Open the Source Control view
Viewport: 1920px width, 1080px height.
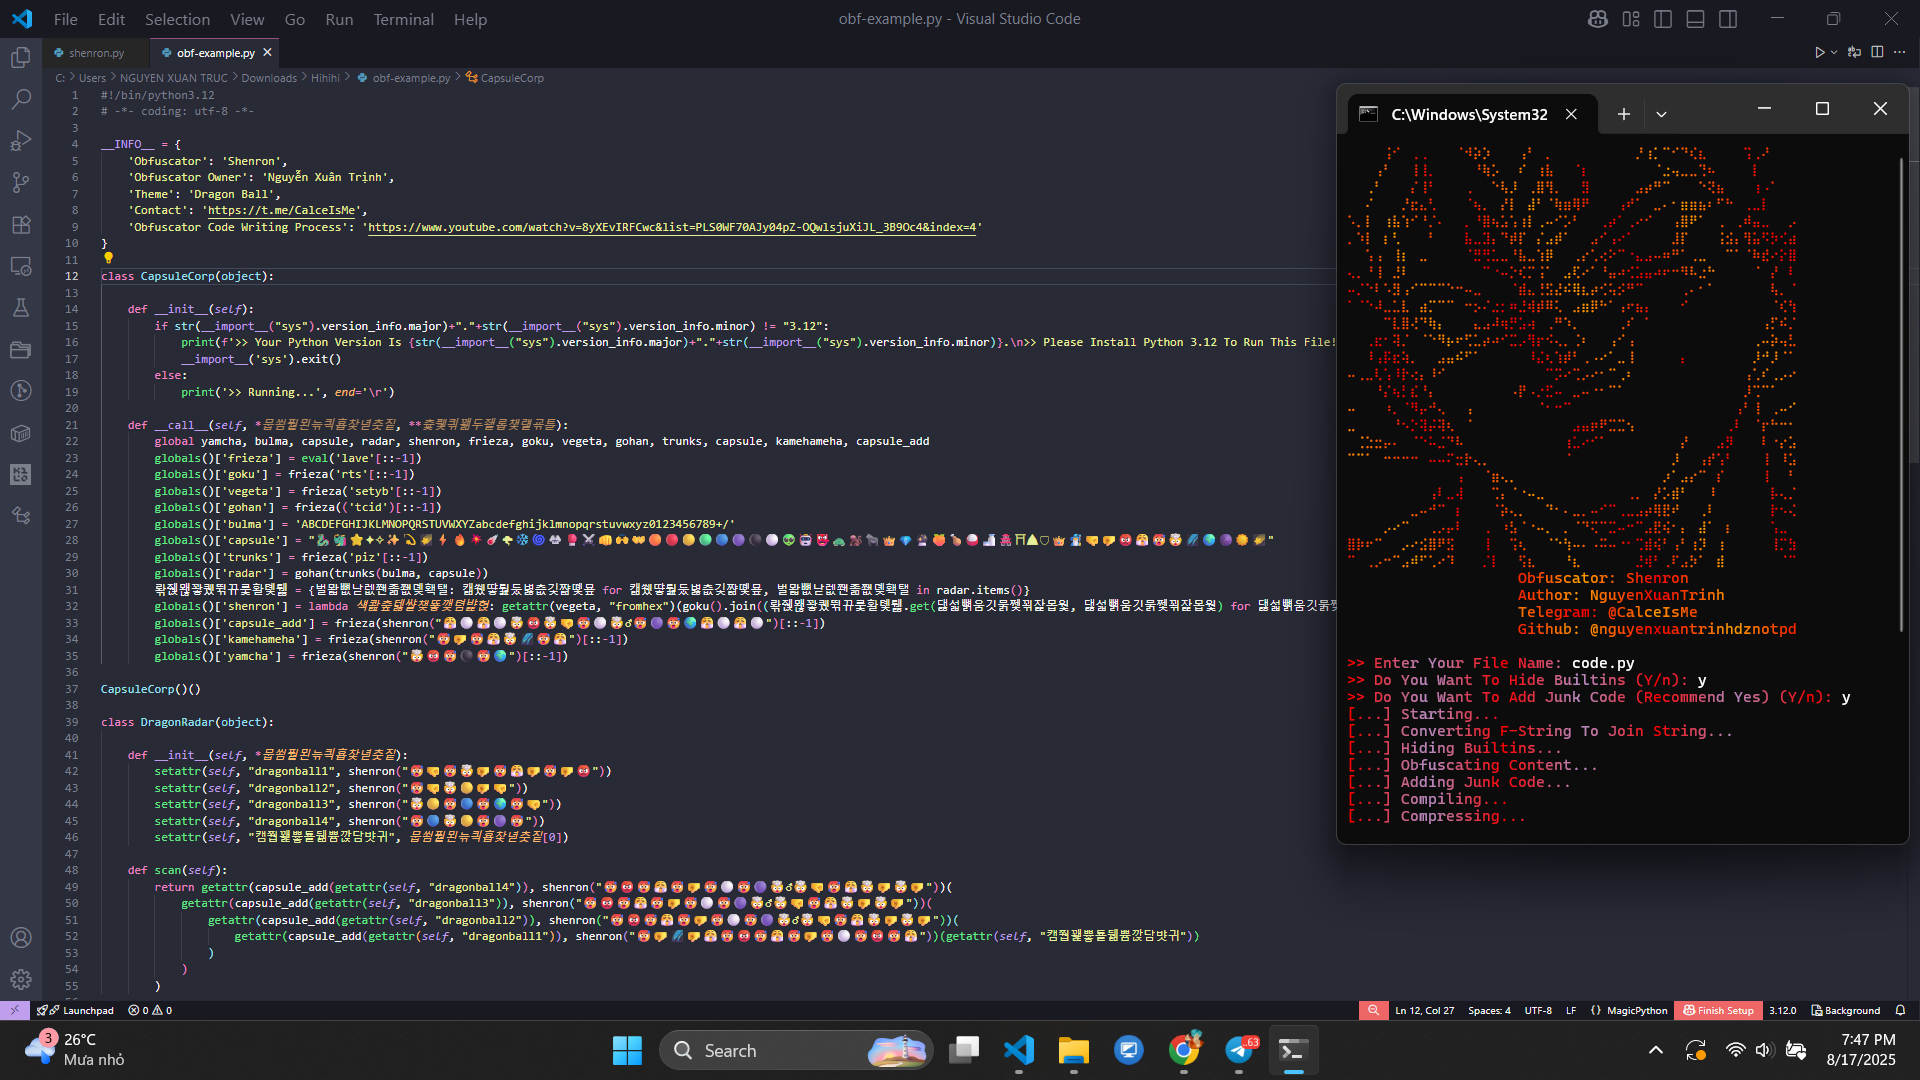pyautogui.click(x=21, y=183)
